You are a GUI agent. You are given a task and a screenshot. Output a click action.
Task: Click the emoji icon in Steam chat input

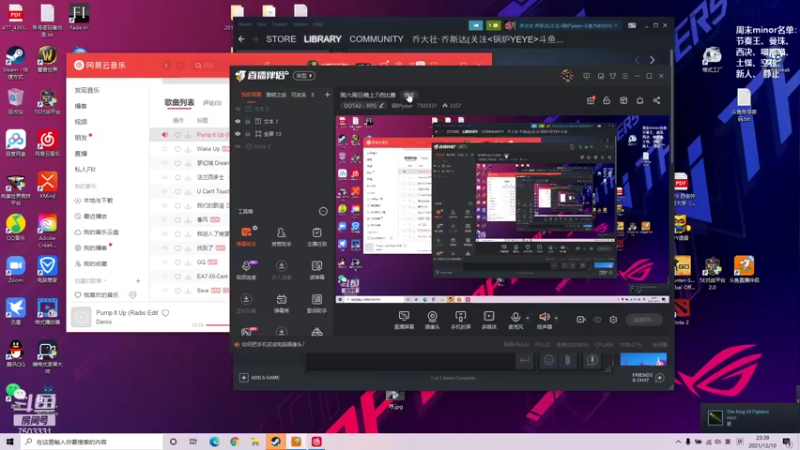coord(548,360)
